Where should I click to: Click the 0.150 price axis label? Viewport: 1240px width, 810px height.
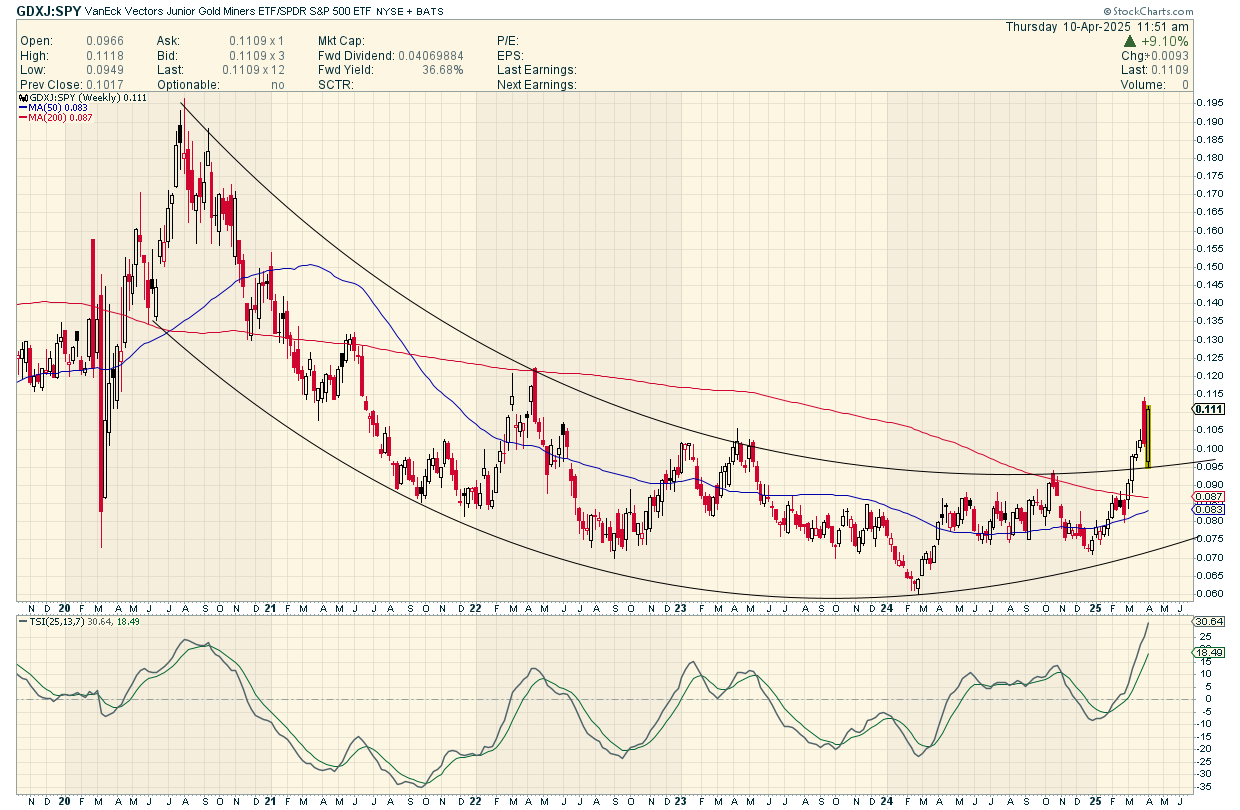click(1209, 267)
